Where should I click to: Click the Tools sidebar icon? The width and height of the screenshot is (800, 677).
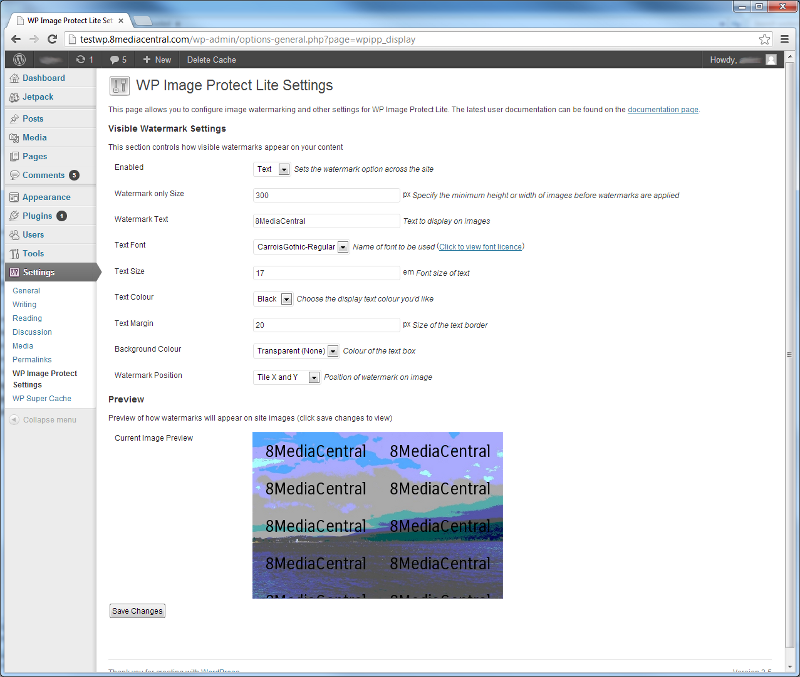pyautogui.click(x=14, y=254)
